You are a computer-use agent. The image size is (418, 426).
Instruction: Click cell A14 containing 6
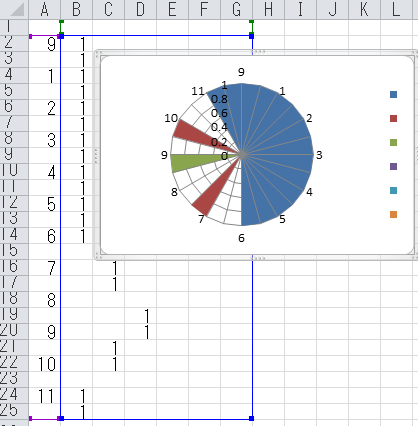(45, 235)
